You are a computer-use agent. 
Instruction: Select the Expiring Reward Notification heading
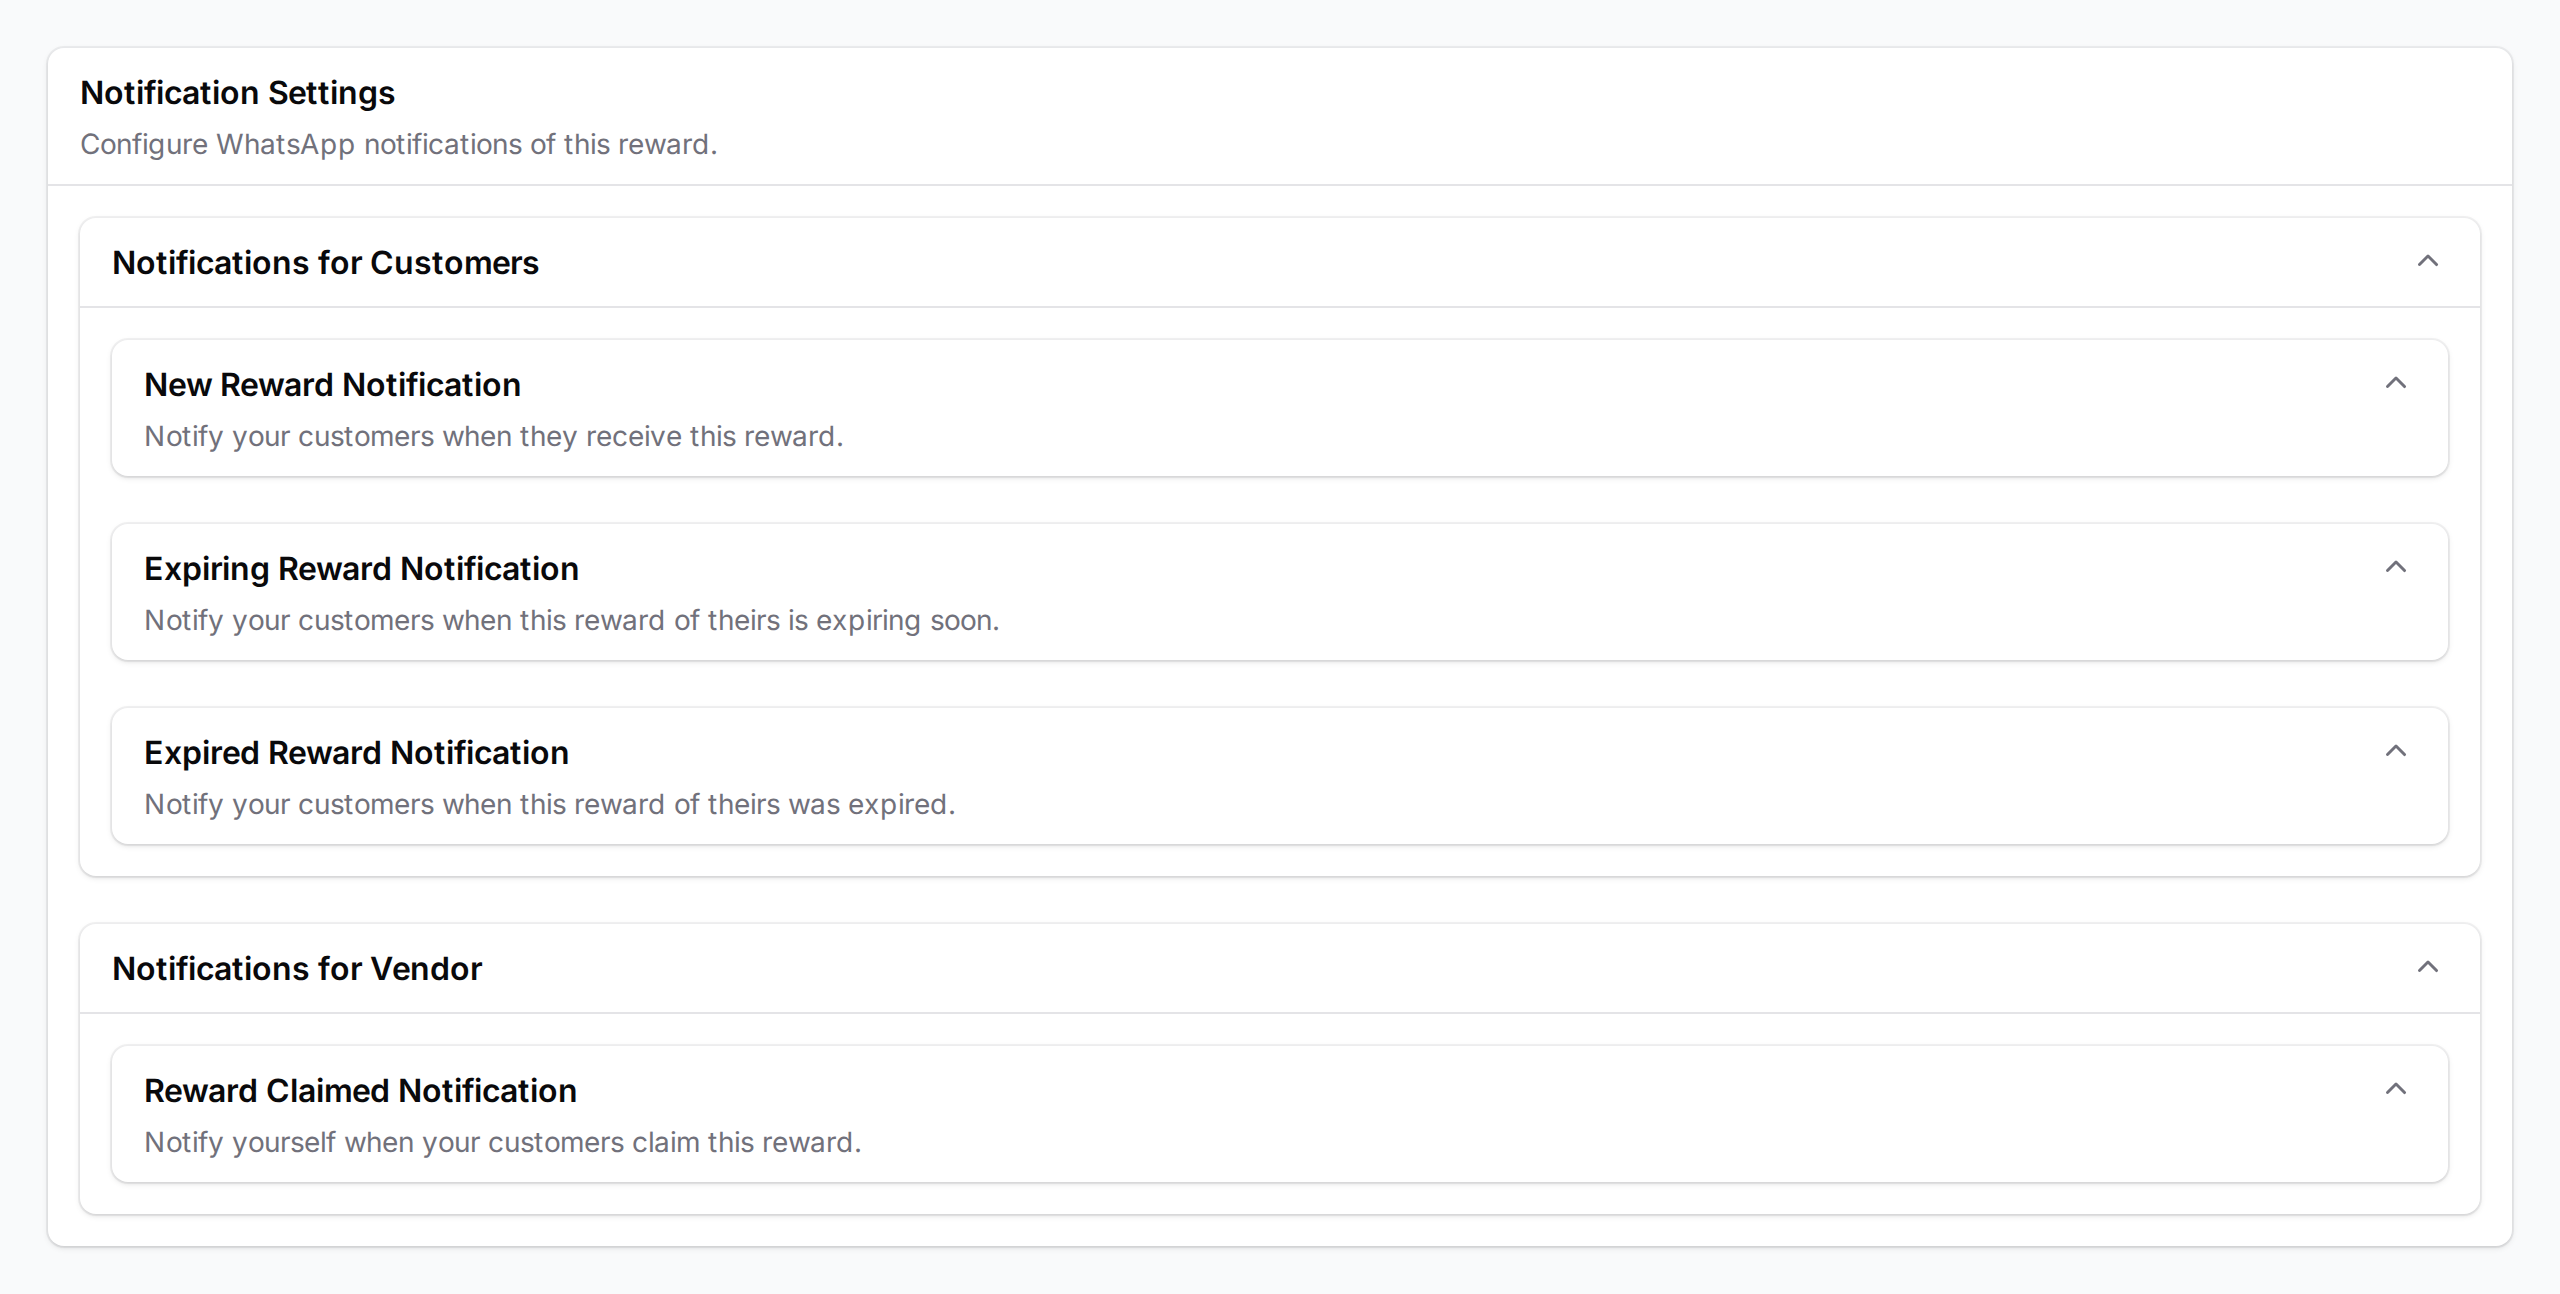tap(361, 568)
